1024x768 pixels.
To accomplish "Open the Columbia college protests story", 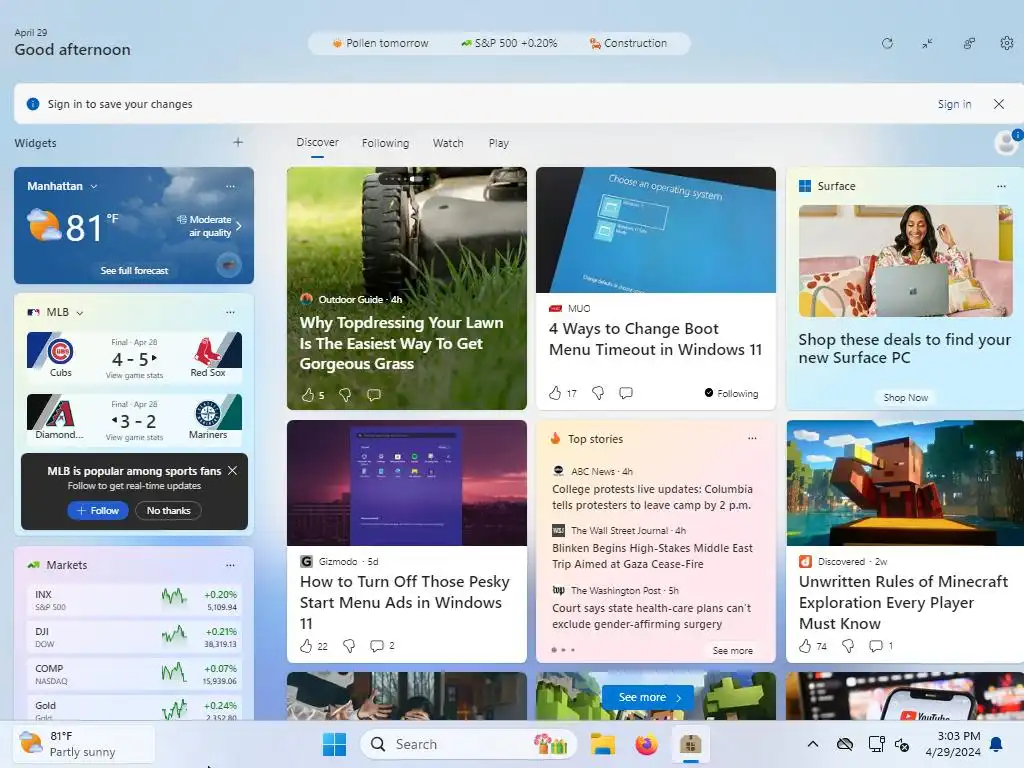I will point(652,497).
